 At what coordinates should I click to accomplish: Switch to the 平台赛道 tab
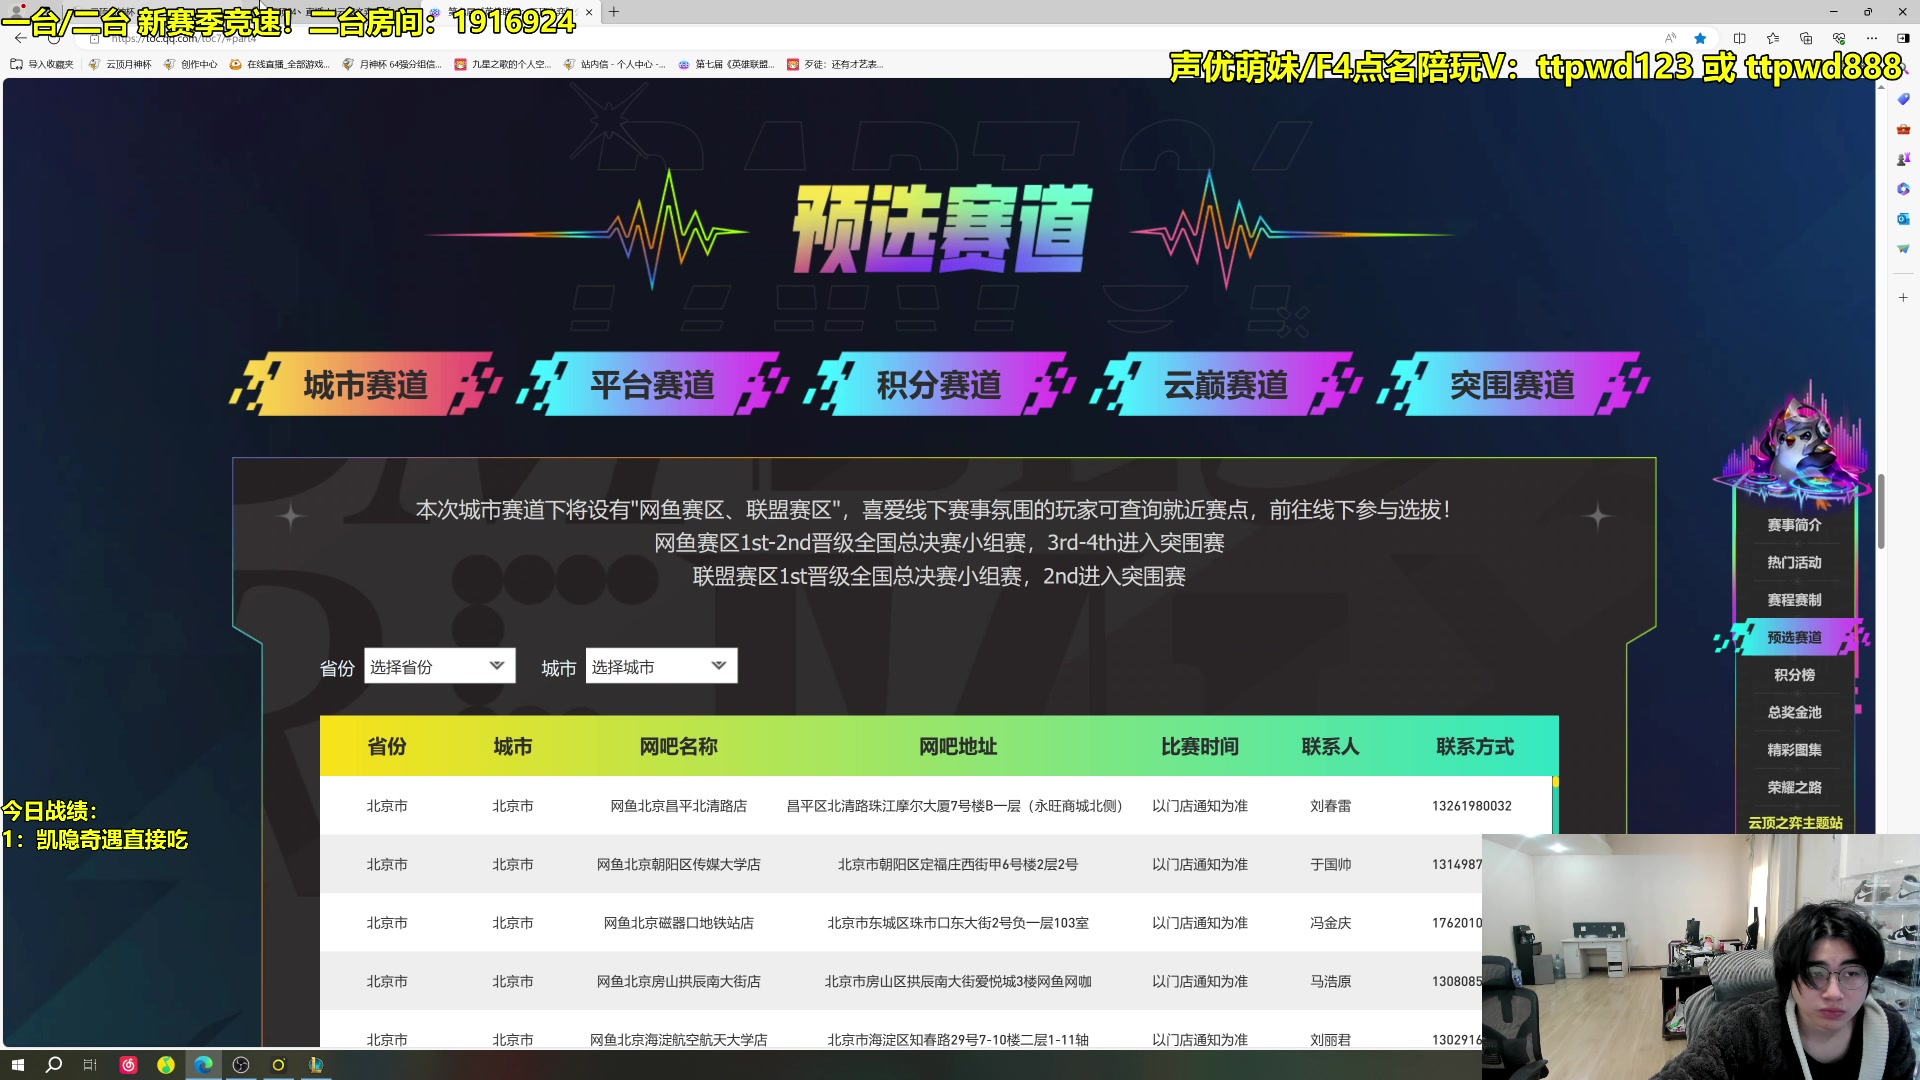652,383
